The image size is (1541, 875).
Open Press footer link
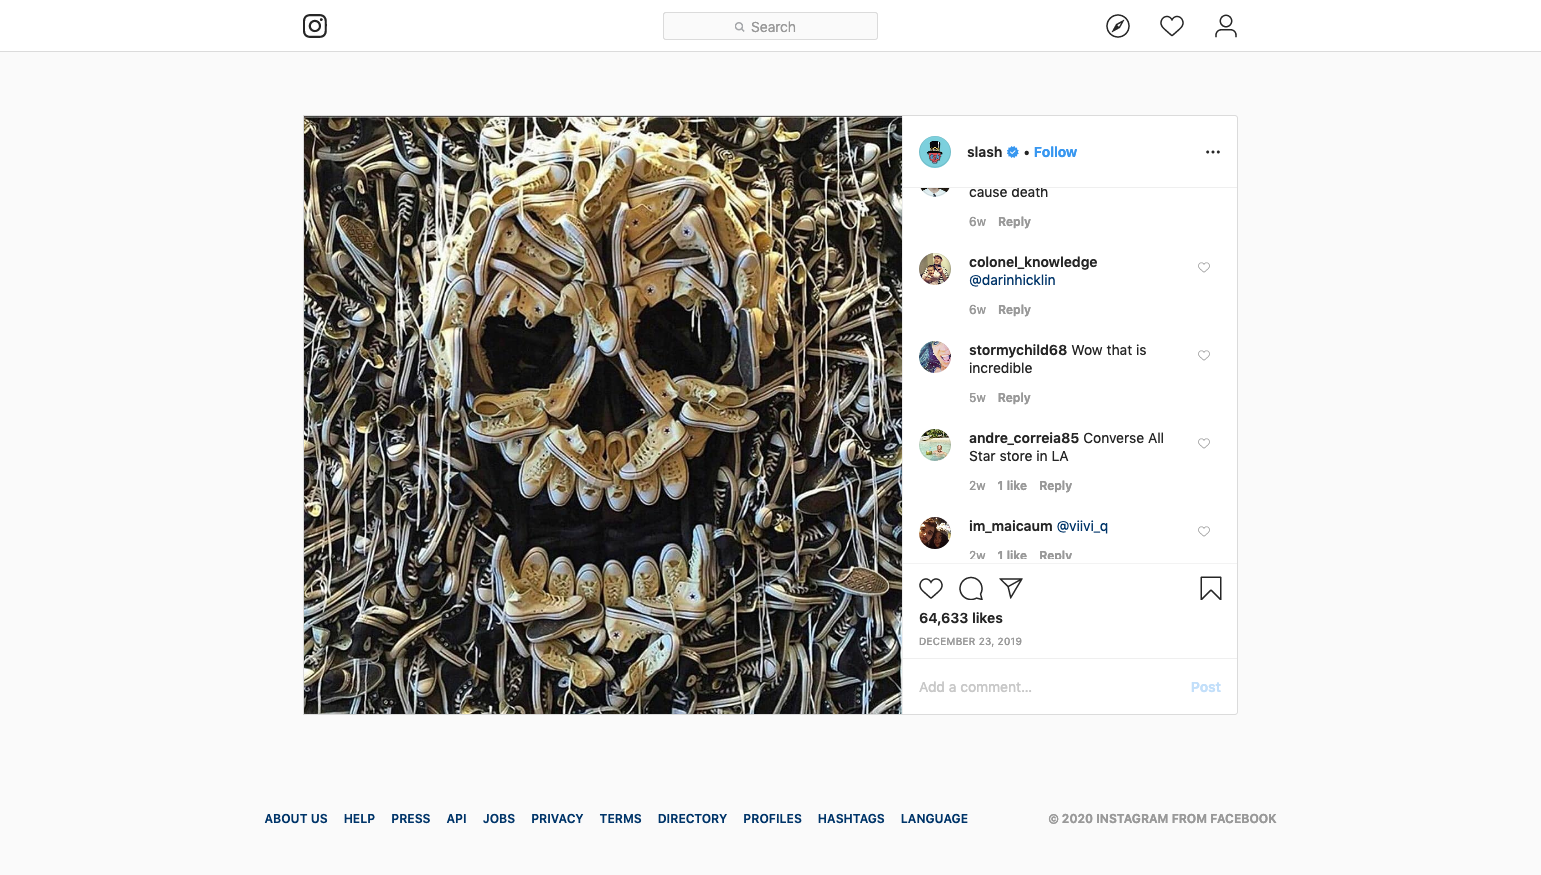pyautogui.click(x=411, y=819)
